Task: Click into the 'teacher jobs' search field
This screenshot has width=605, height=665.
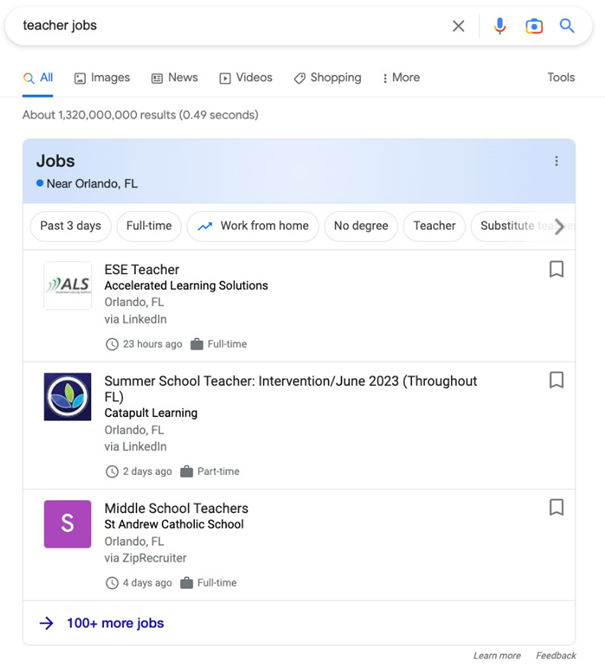Action: (x=229, y=26)
